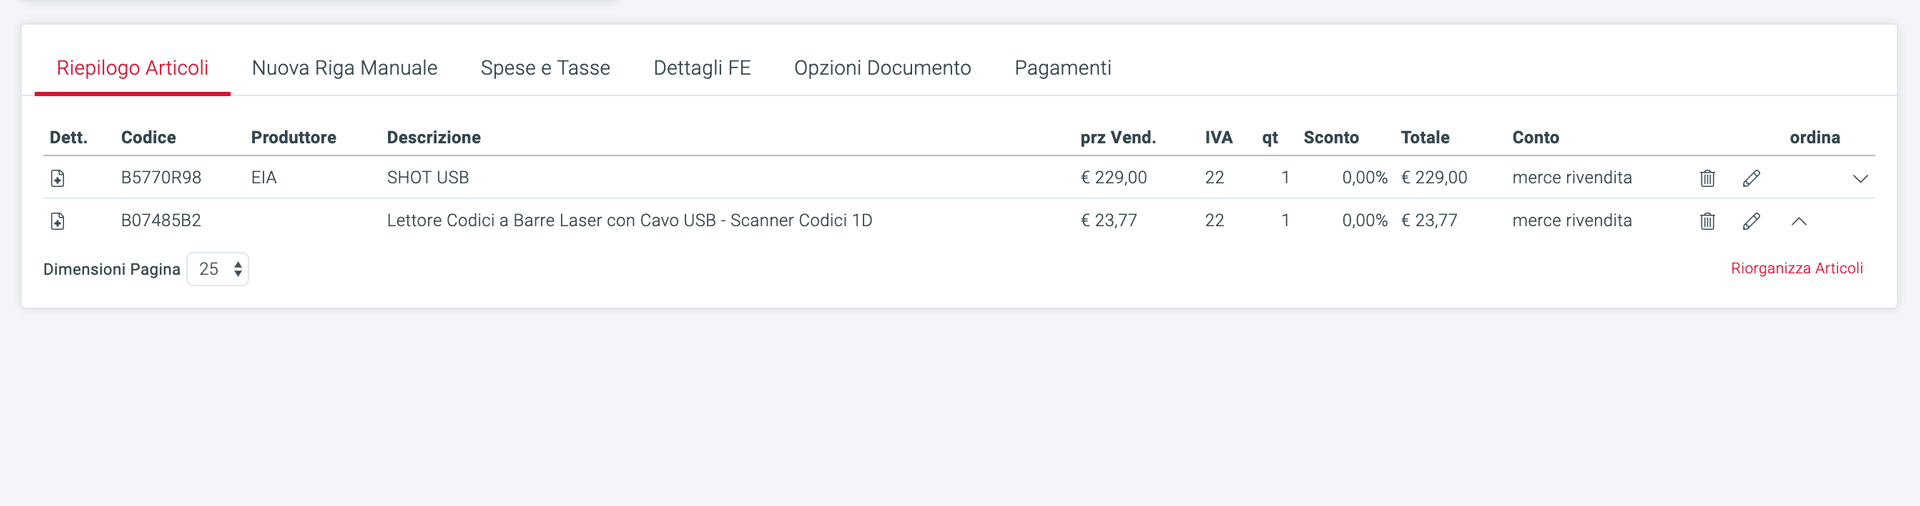This screenshot has height=506, width=1920.
Task: Open Opzioni Documento tab
Action: click(x=883, y=68)
